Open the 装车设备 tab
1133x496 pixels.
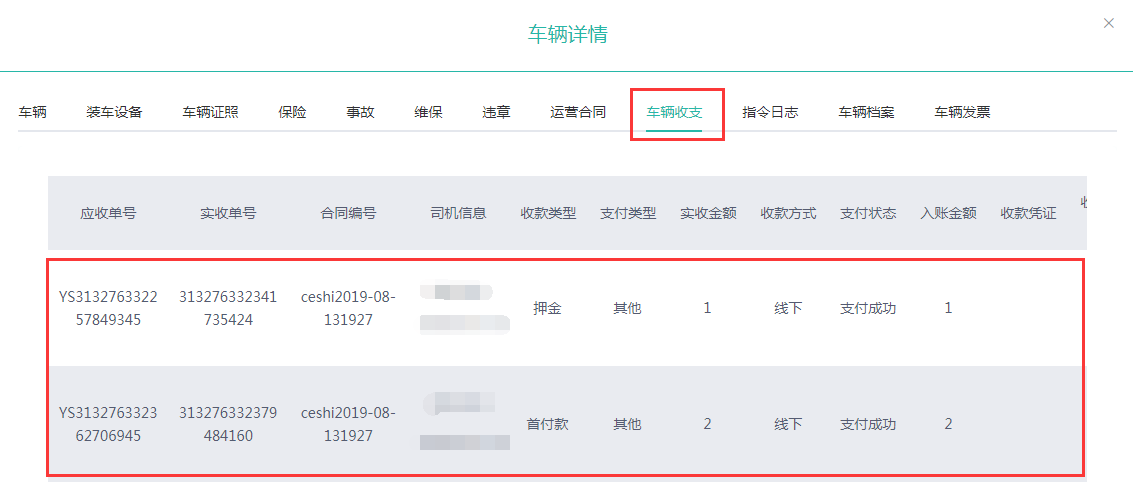tap(114, 112)
